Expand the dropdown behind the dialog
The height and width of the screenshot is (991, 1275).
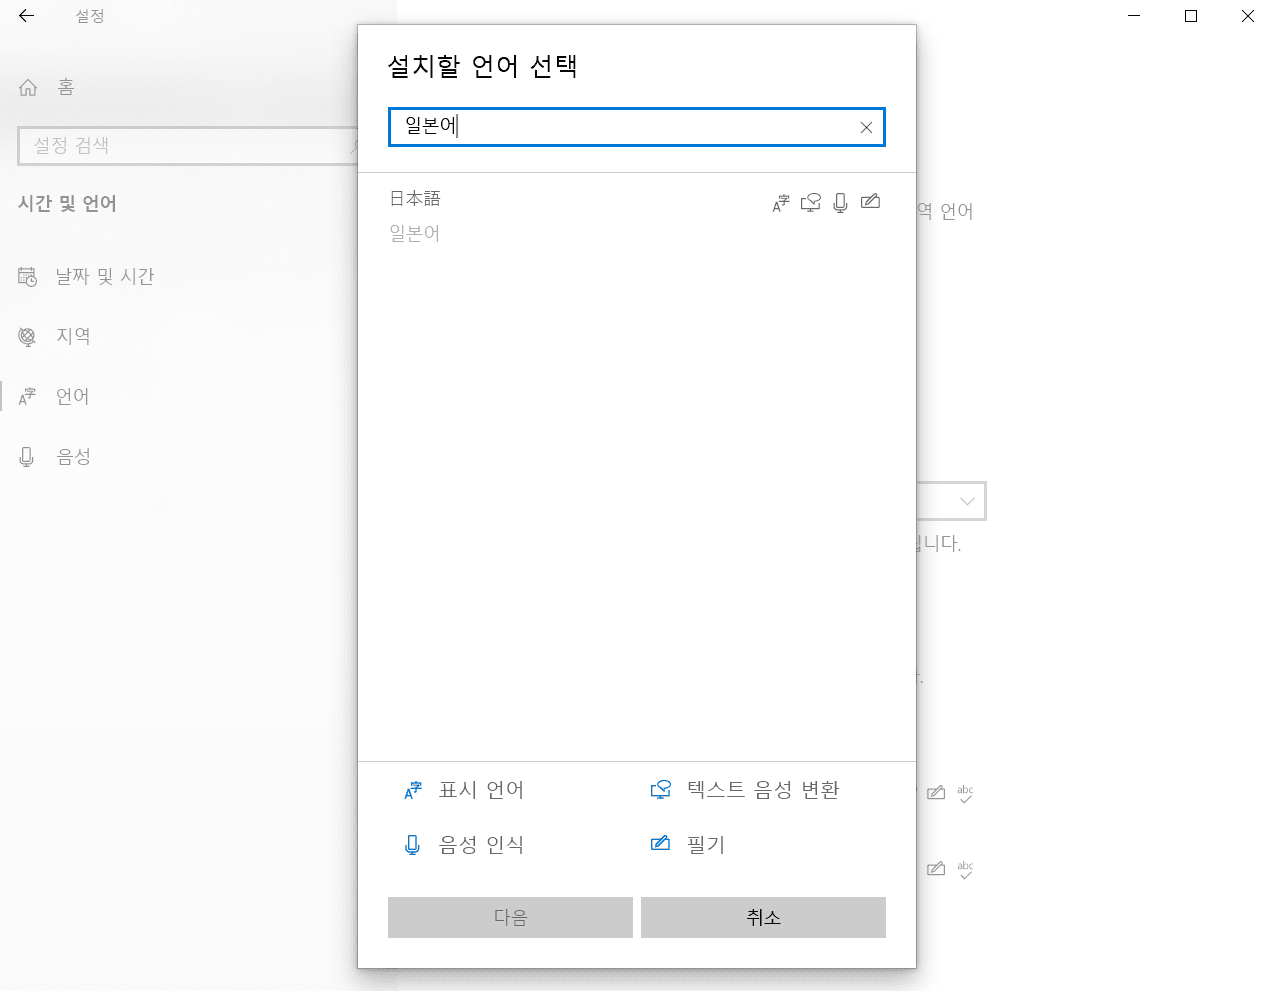pyautogui.click(x=965, y=501)
